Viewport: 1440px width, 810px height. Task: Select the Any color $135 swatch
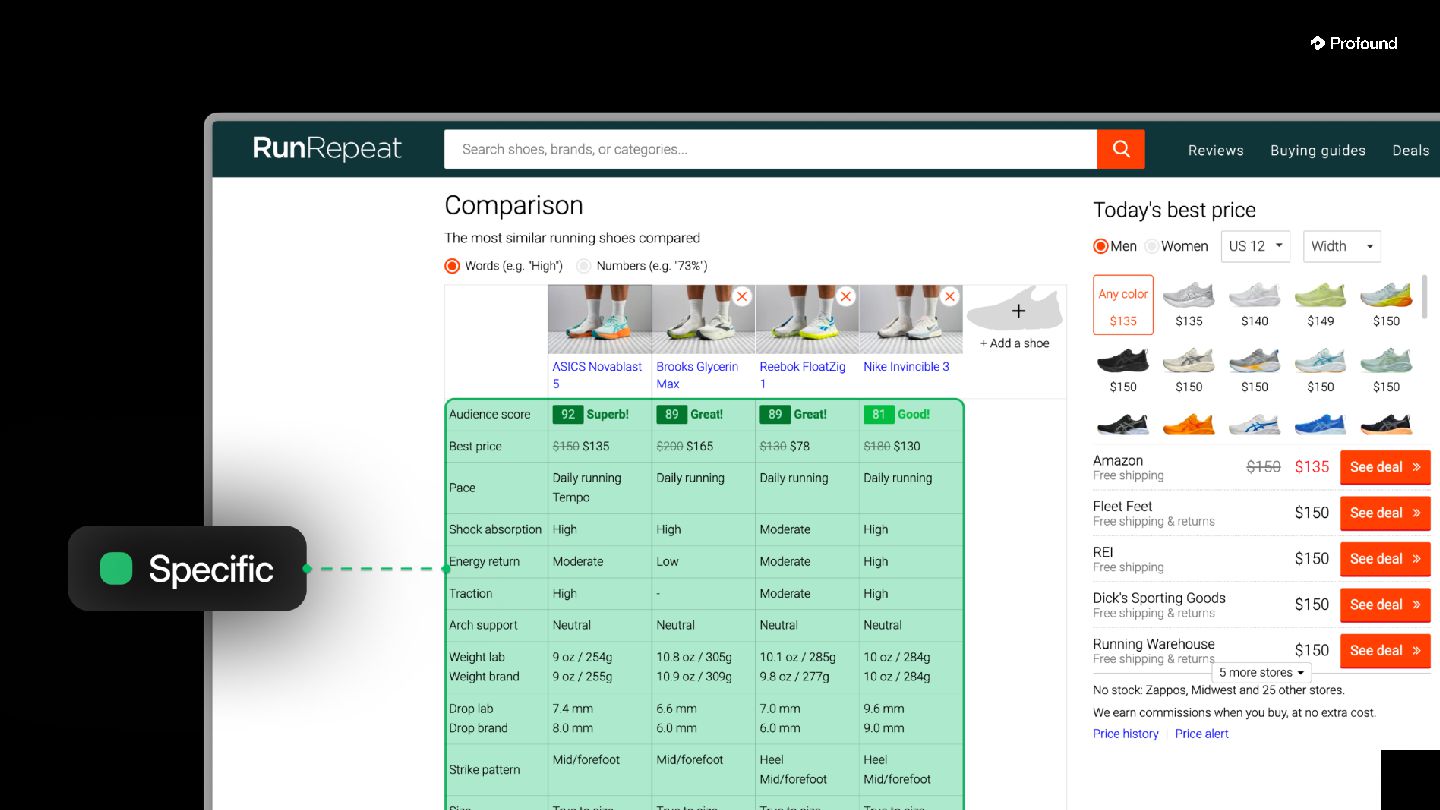coord(1123,305)
